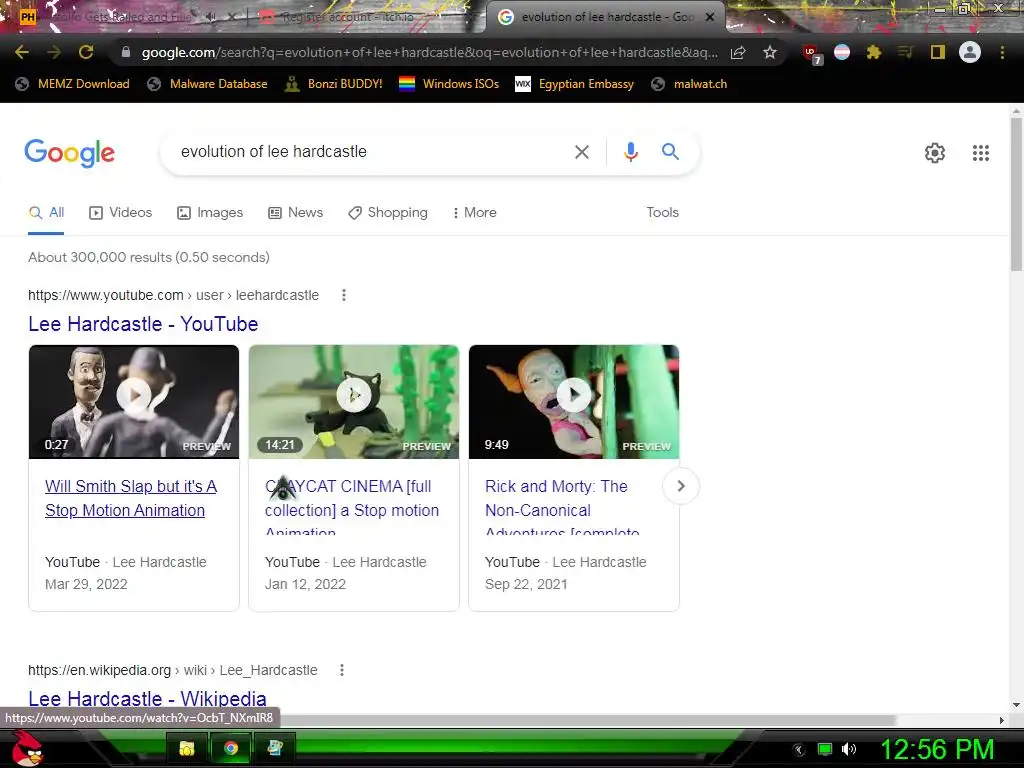Open the malwat.ch bookmark
1024x768 pixels.
click(x=690, y=84)
